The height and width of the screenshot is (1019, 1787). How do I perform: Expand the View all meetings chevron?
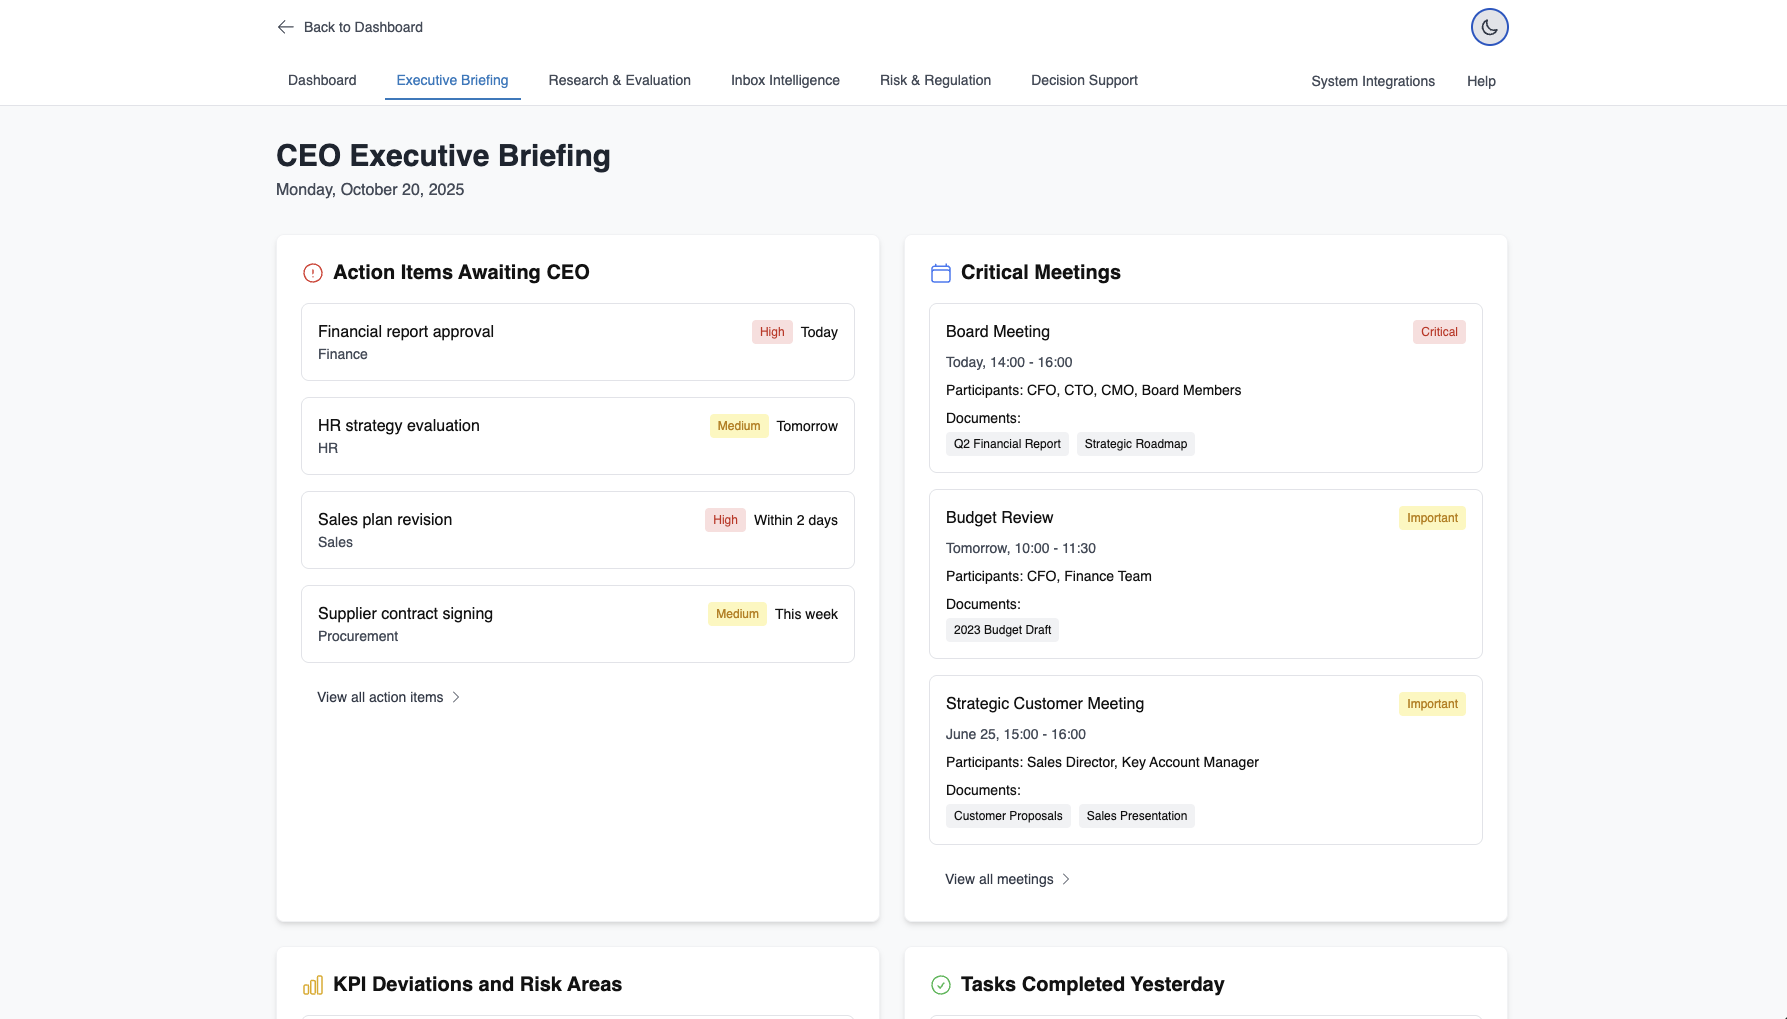(x=1066, y=879)
